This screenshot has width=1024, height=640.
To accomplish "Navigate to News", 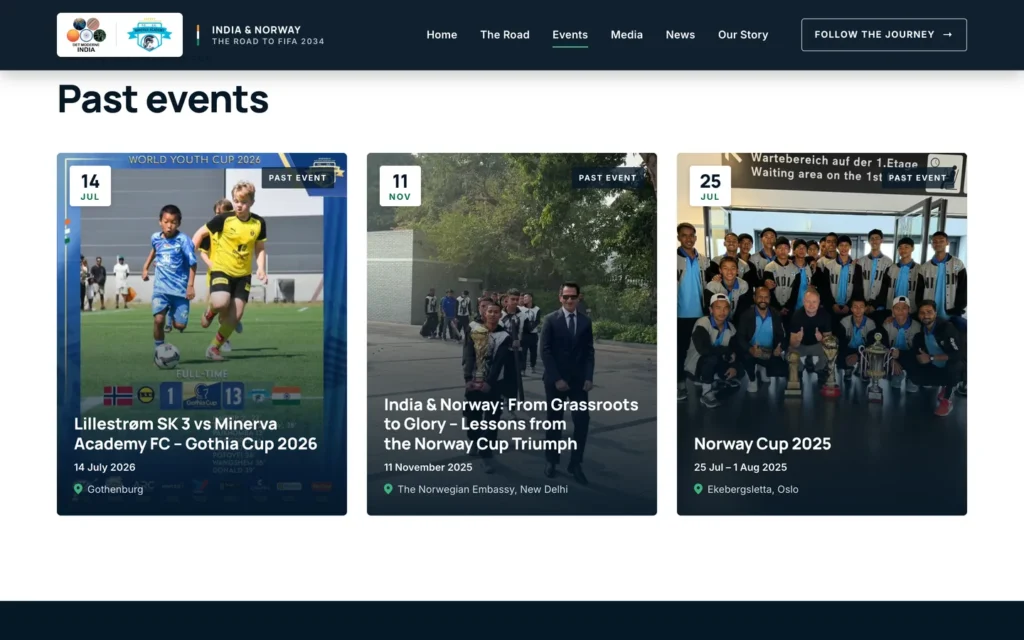I will 680,35.
